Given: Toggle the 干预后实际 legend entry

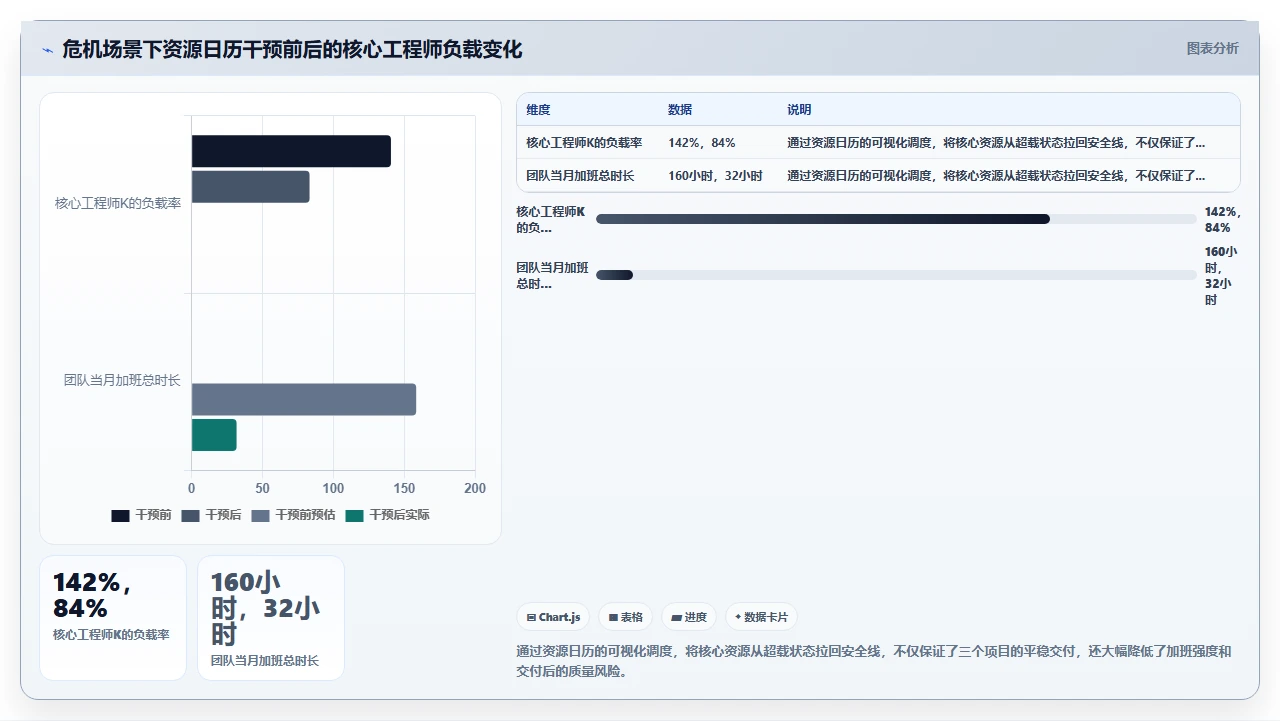Looking at the screenshot, I should [x=387, y=515].
